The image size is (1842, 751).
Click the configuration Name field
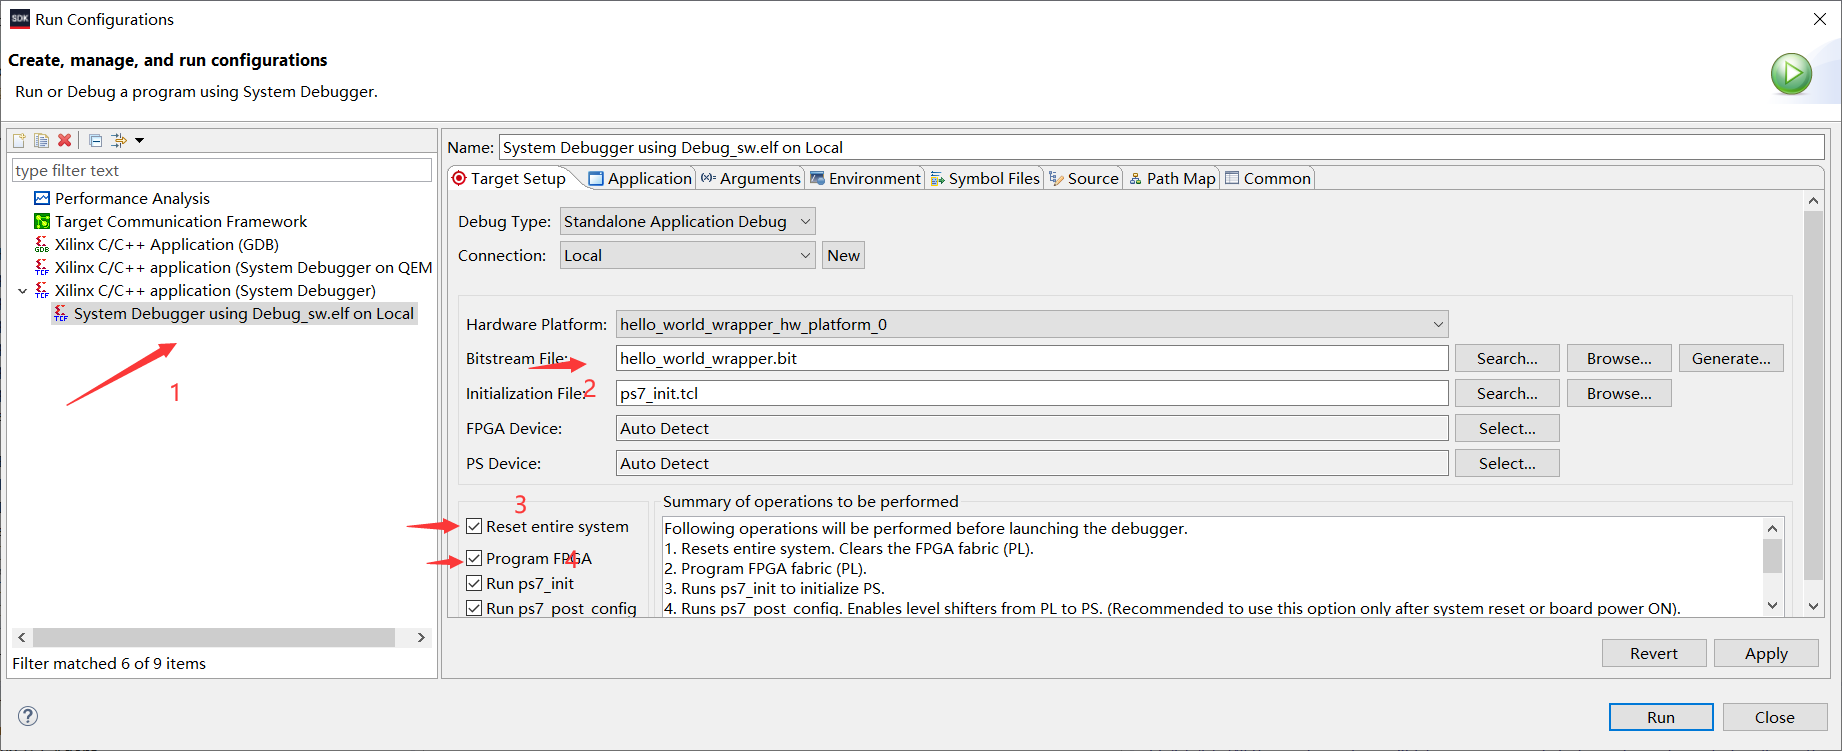[x=1162, y=147]
